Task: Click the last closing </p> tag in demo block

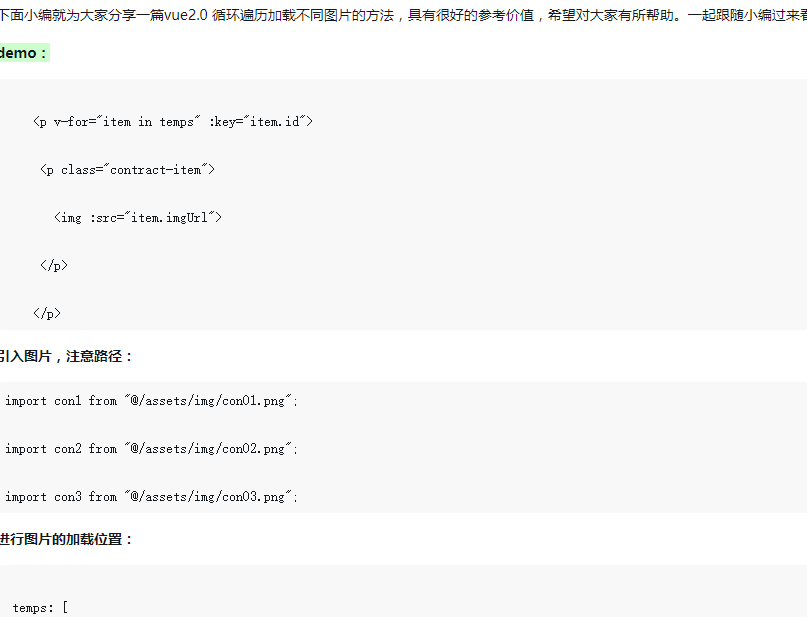Action: pos(47,314)
